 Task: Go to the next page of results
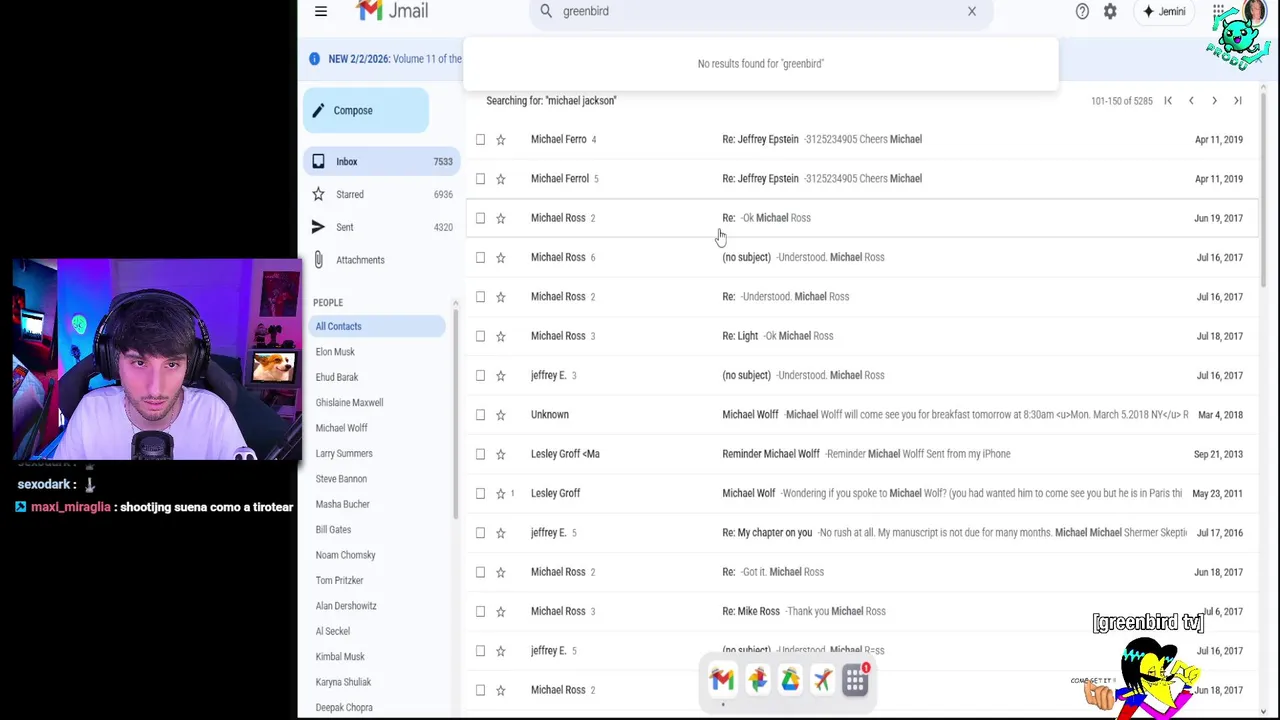pos(1214,101)
